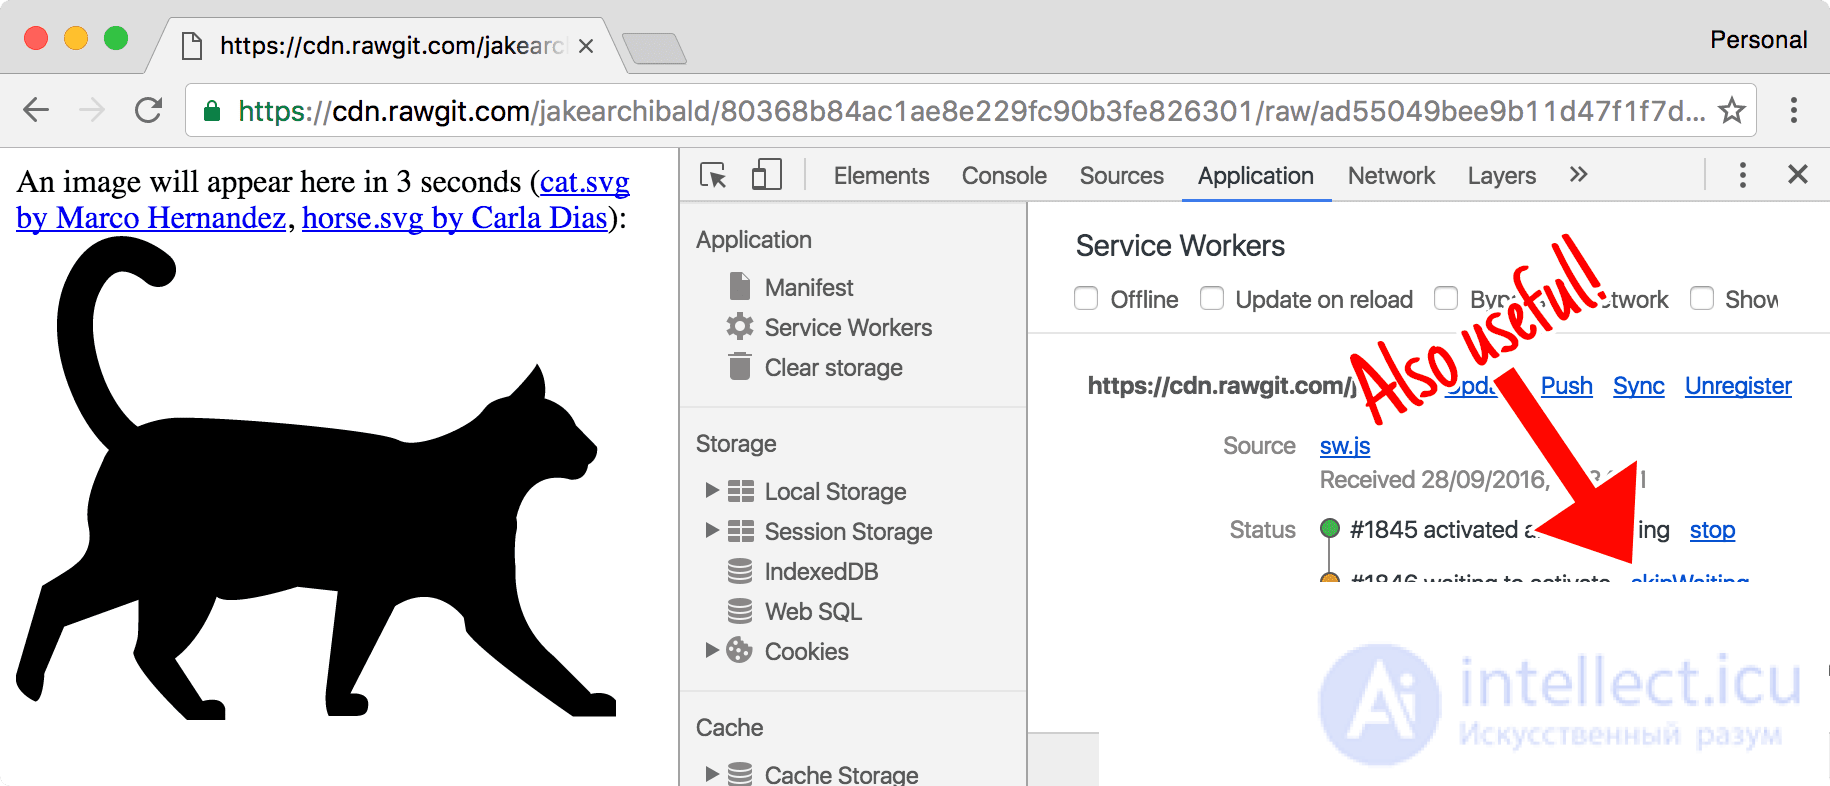Viewport: 1830px width, 786px height.
Task: Click the Clear storage trash icon
Action: (740, 367)
